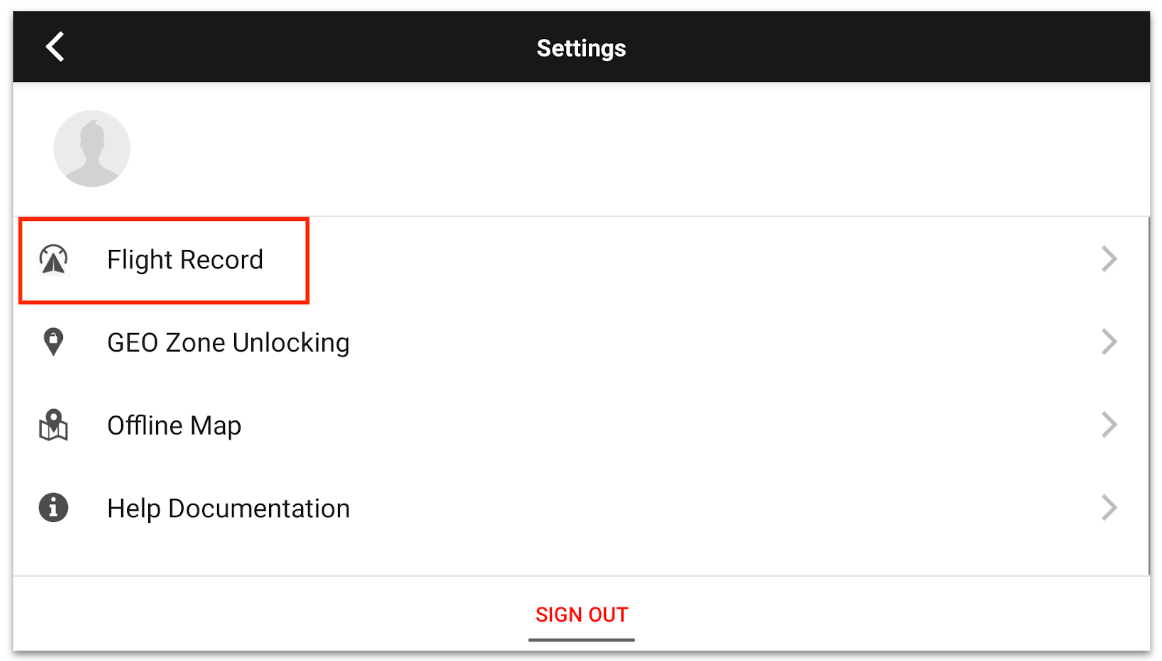Click the gray placeholder profile picture
Screen dimensions: 1162x661
click(91, 147)
